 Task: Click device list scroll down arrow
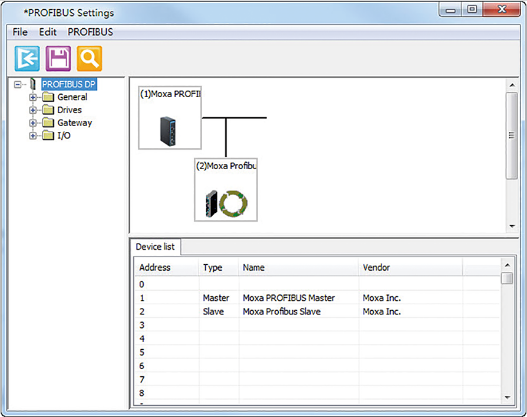pyautogui.click(x=508, y=398)
